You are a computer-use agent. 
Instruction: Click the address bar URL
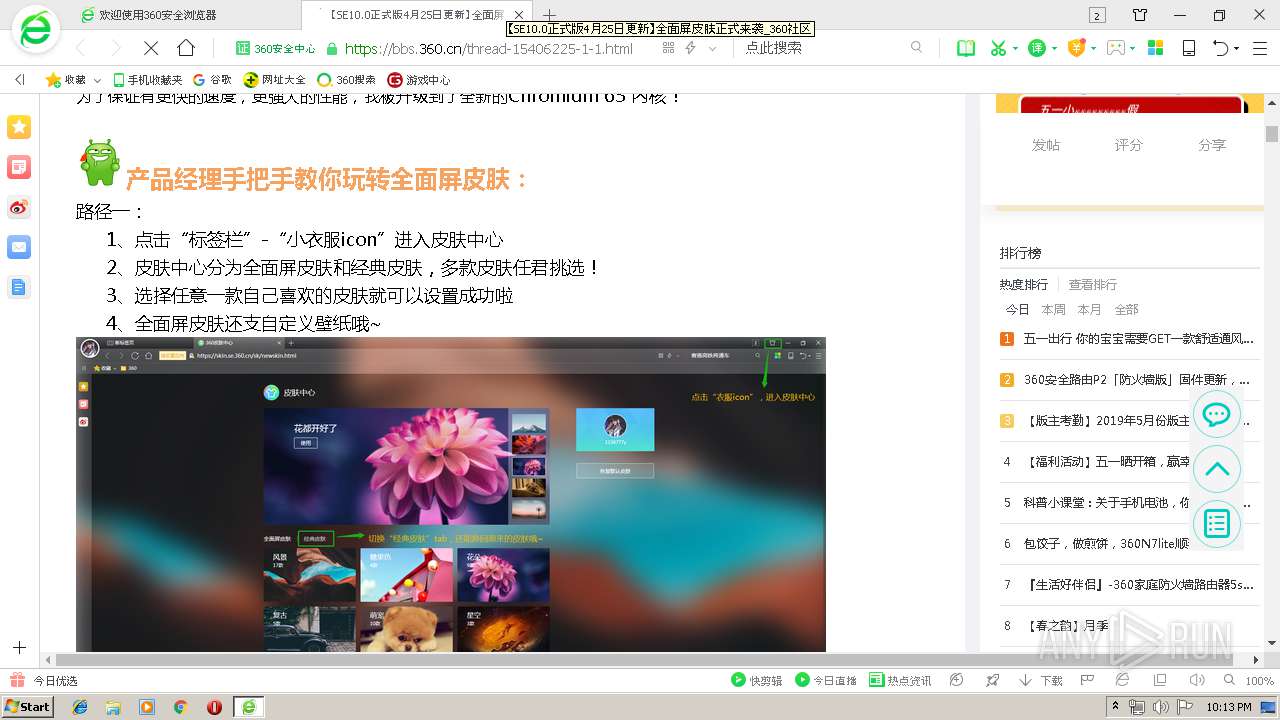pos(488,48)
